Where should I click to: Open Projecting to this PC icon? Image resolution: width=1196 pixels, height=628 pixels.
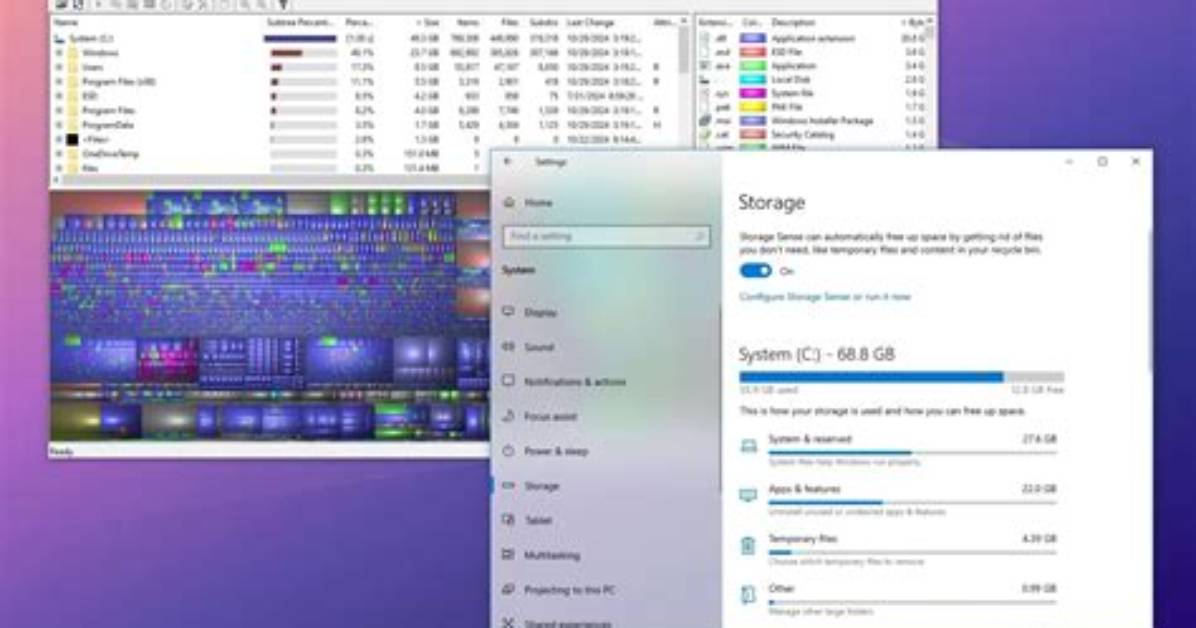click(509, 589)
